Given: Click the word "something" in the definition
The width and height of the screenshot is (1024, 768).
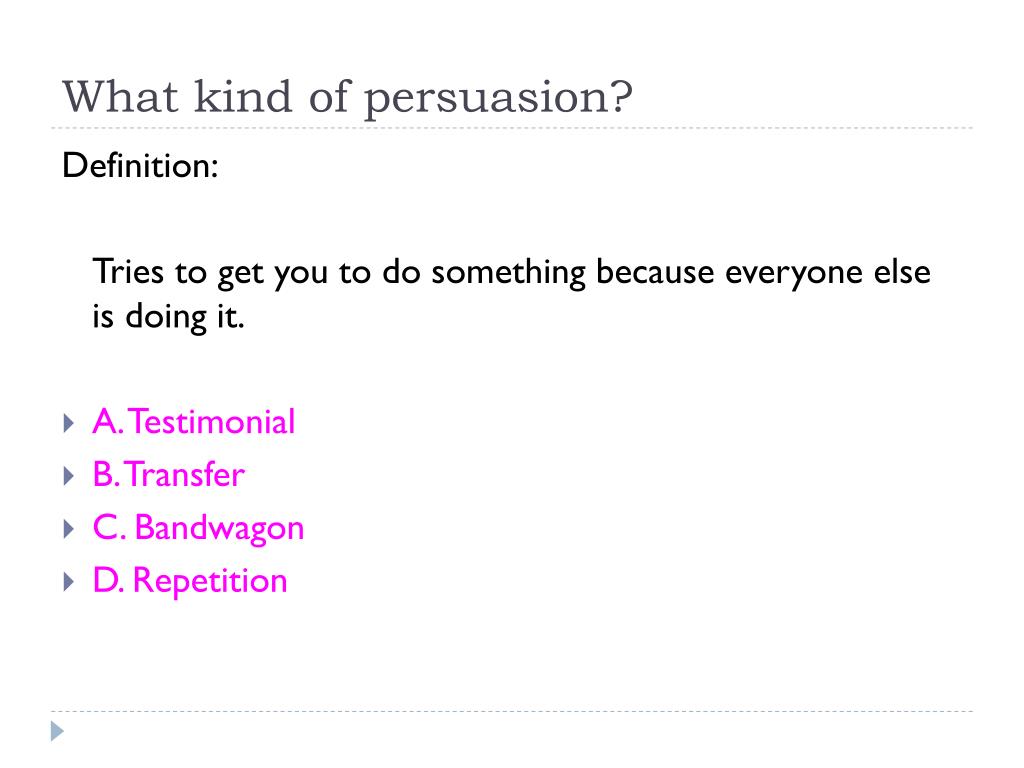Looking at the screenshot, I should pyautogui.click(x=509, y=274).
